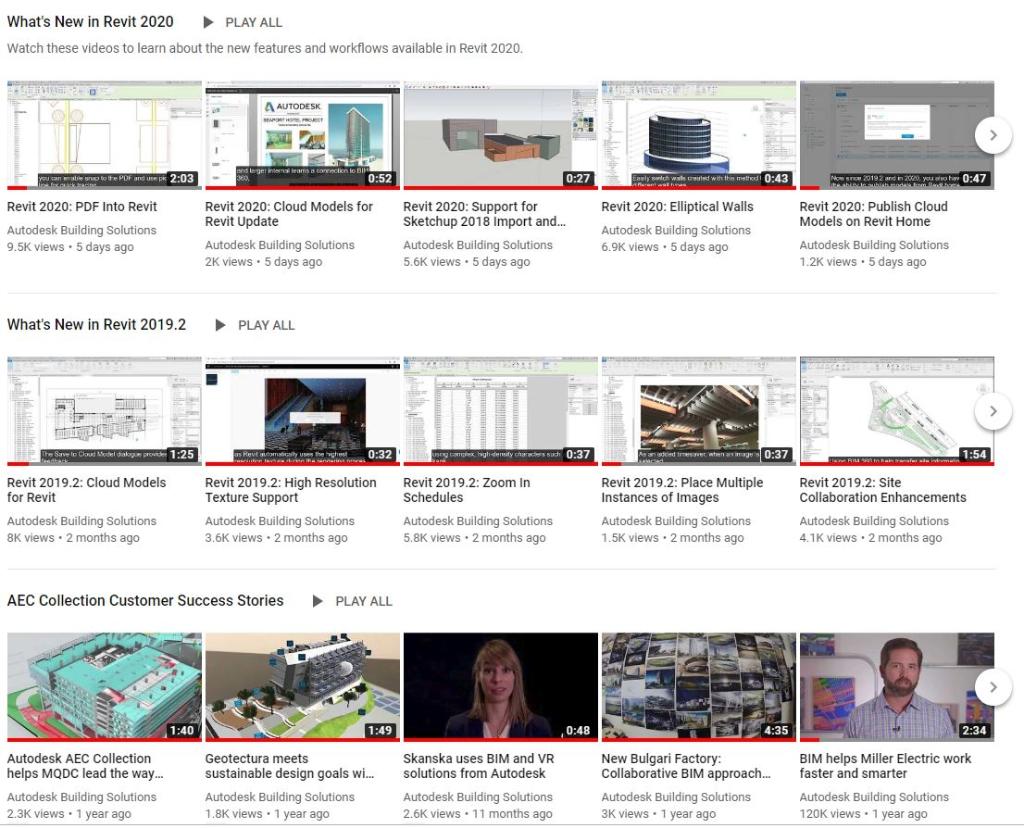Viewport: 1024px width, 828px height.
Task: Click title Geotectura meets sustainable design goals
Action: click(289, 765)
